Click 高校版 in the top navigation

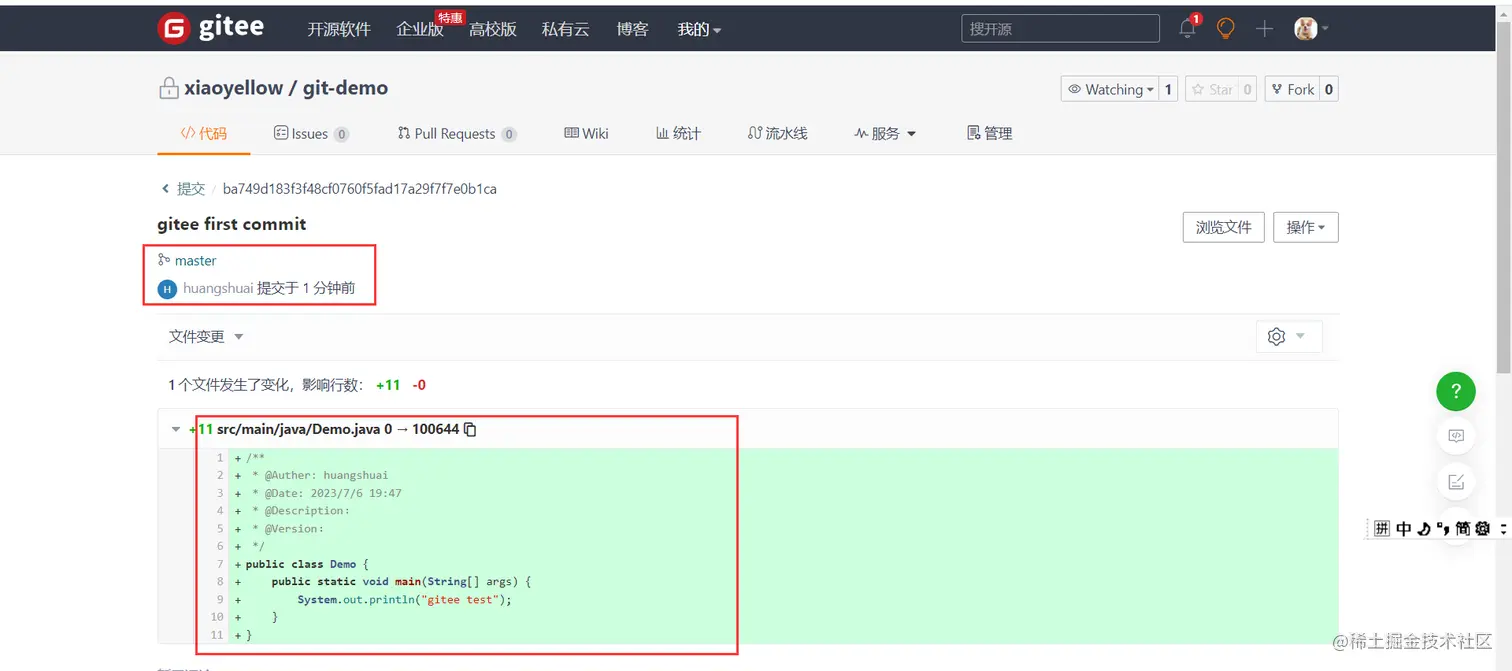tap(493, 29)
